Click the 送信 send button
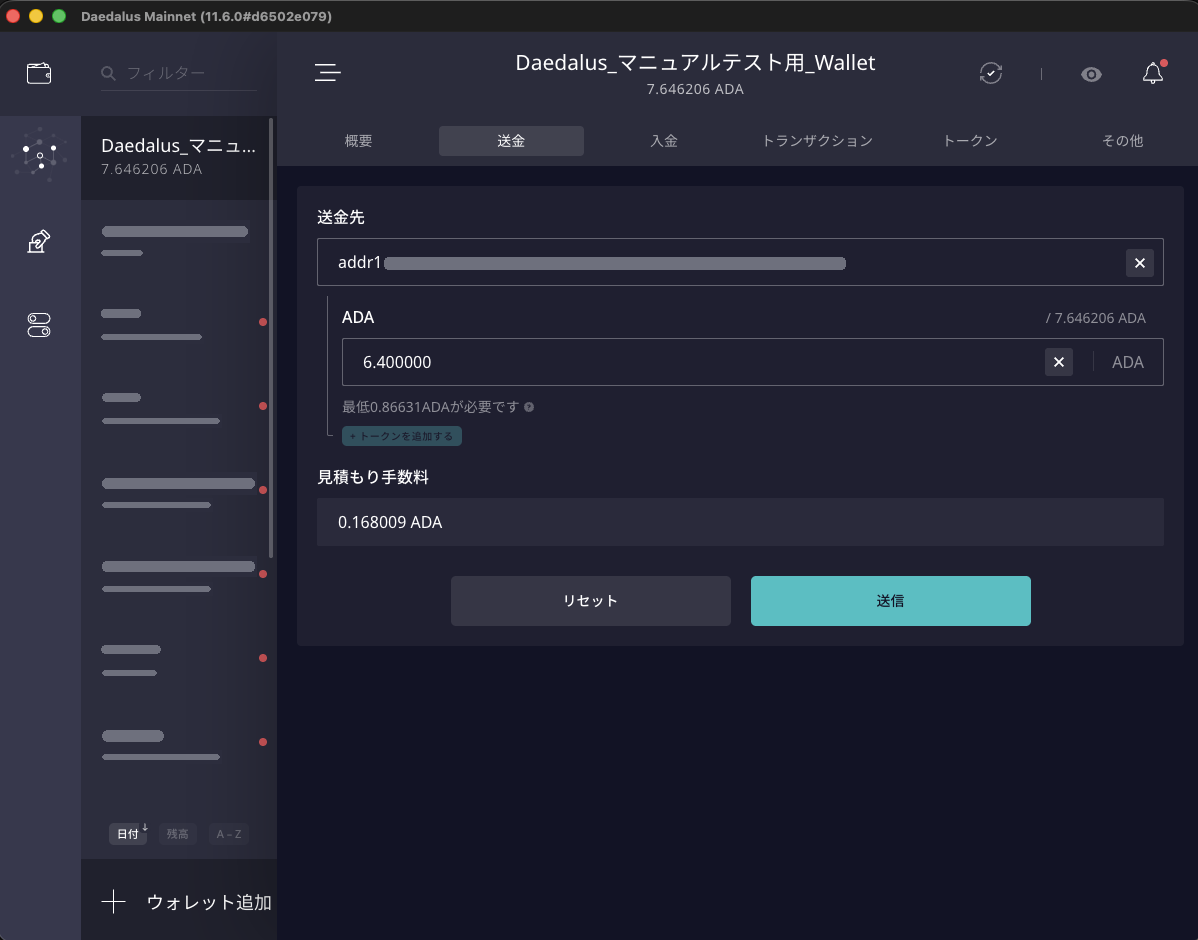 click(891, 601)
